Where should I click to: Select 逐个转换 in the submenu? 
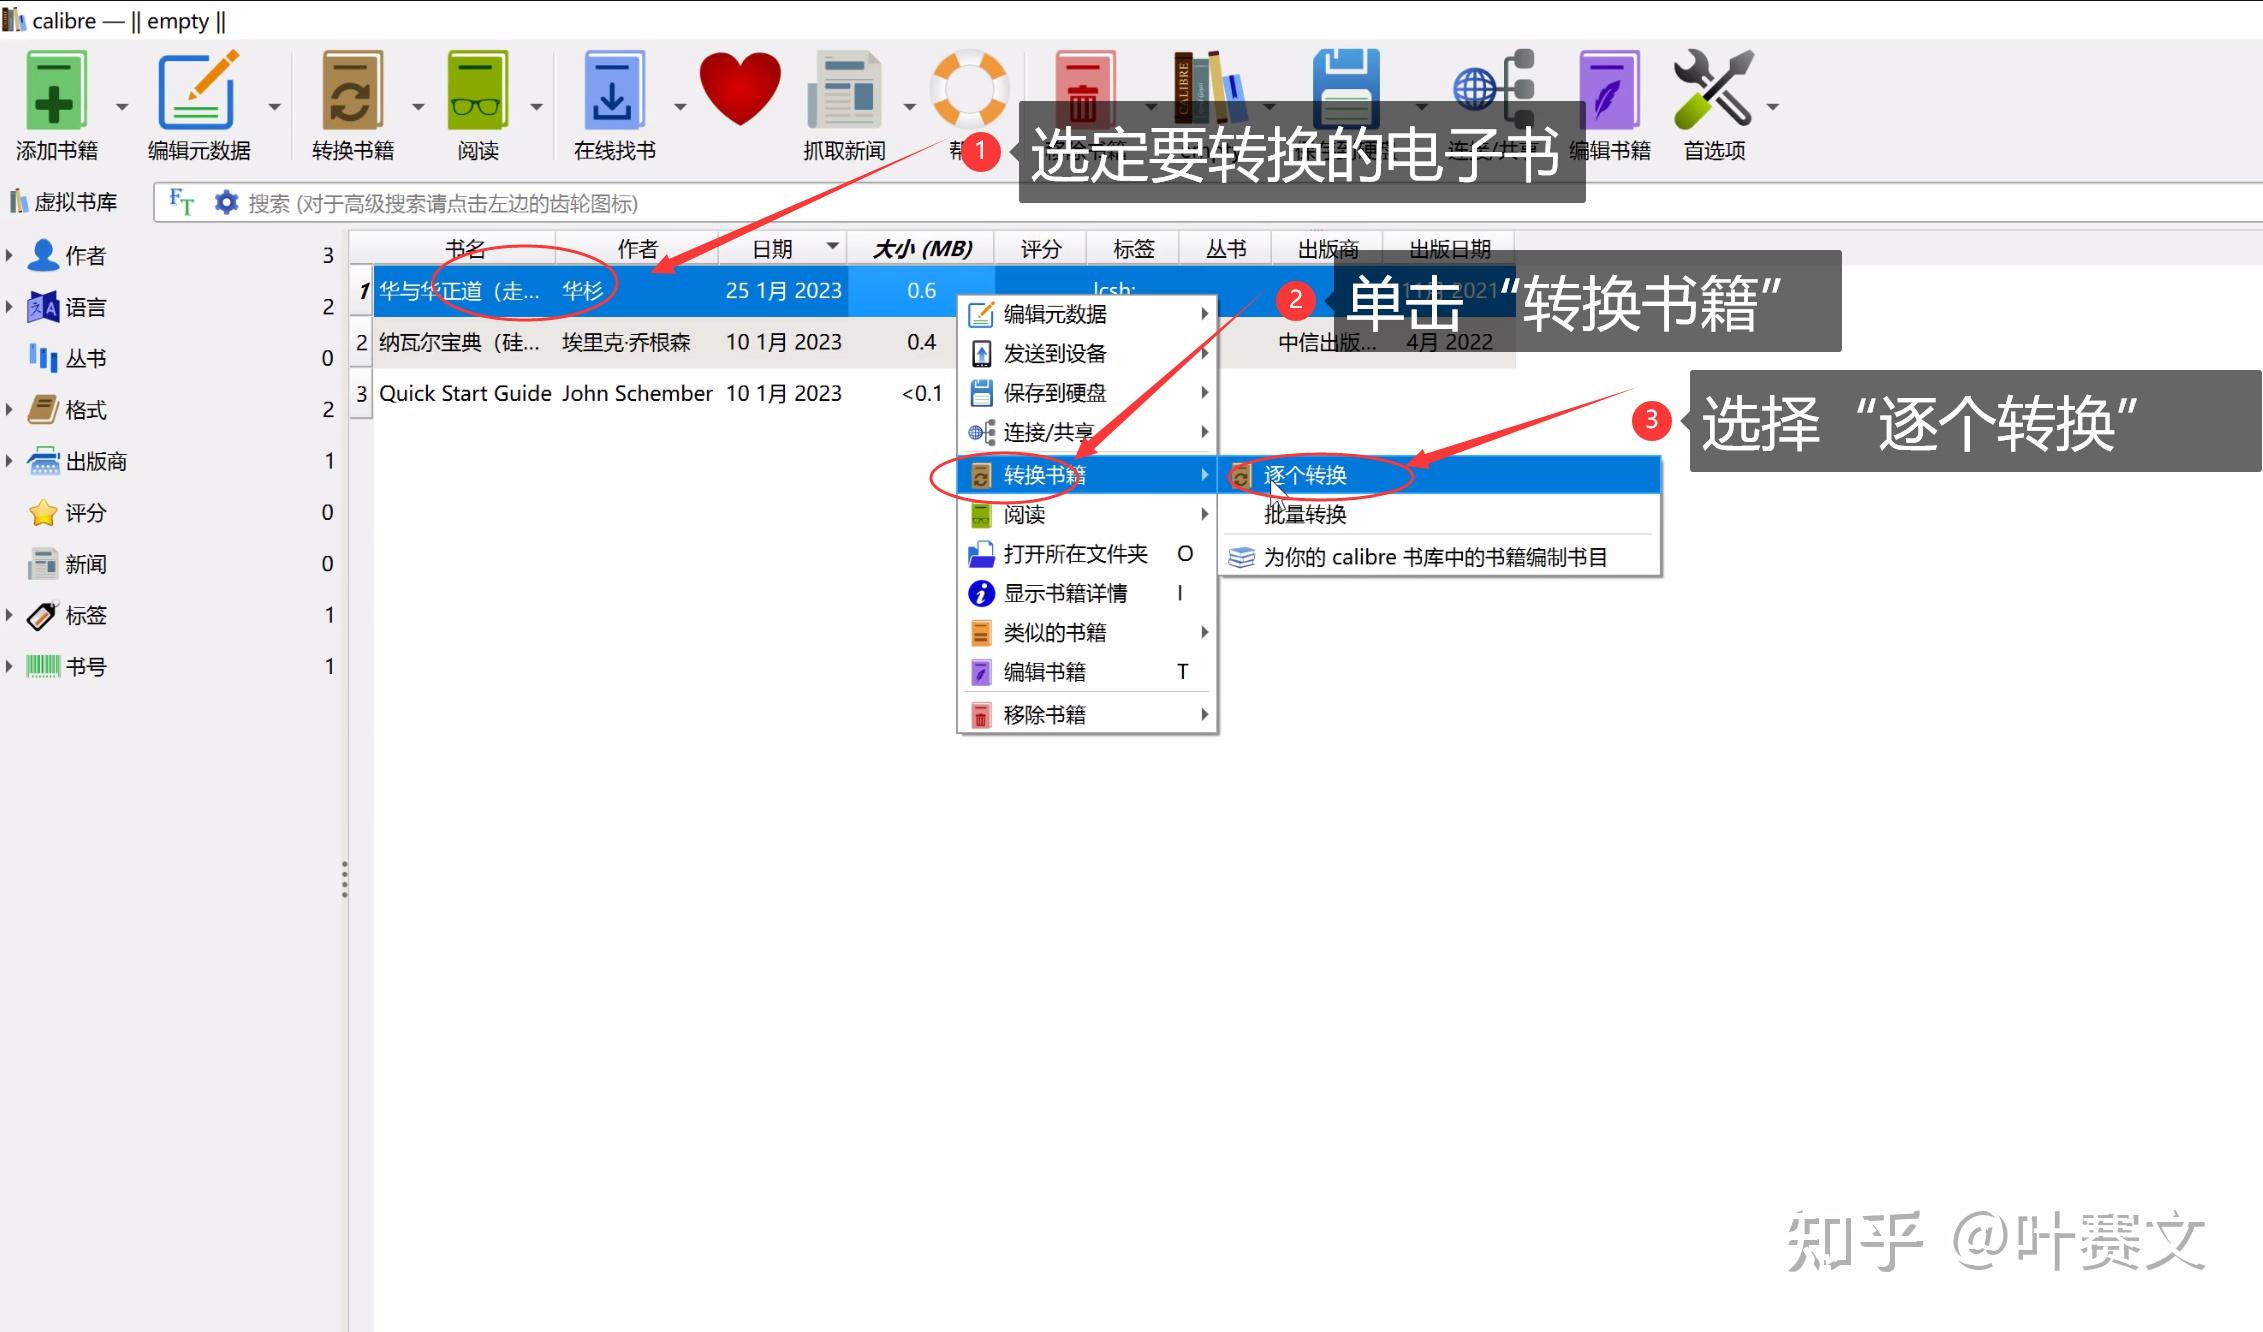coord(1441,475)
